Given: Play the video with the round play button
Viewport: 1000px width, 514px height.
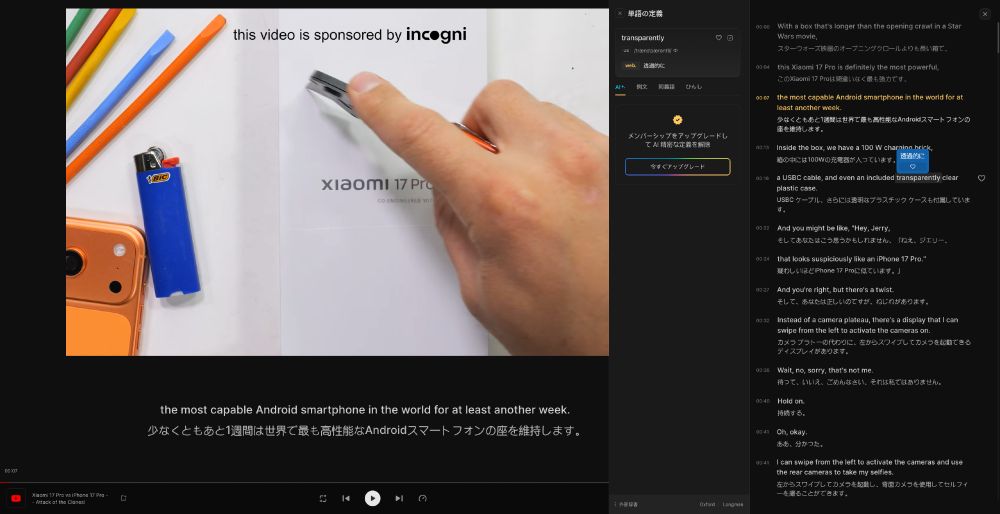Looking at the screenshot, I should pos(372,498).
